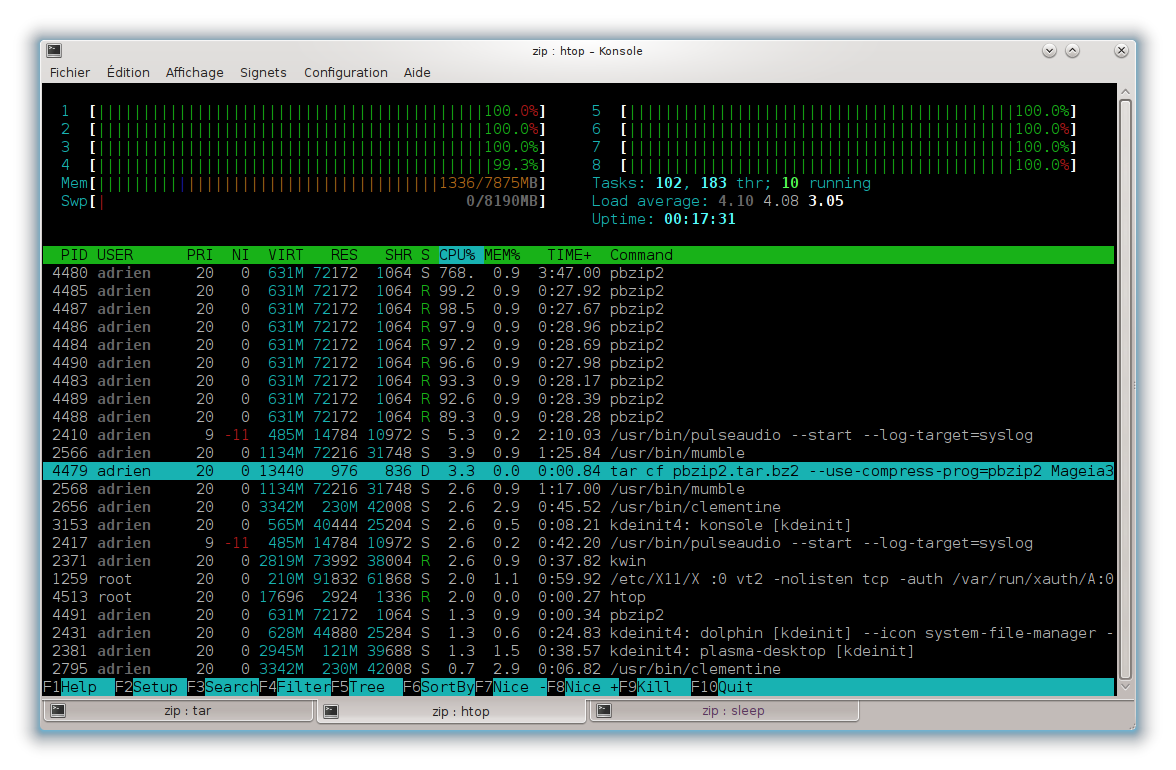The image size is (1176, 770).
Task: Click the Mem usage meter bar
Action: tap(303, 183)
